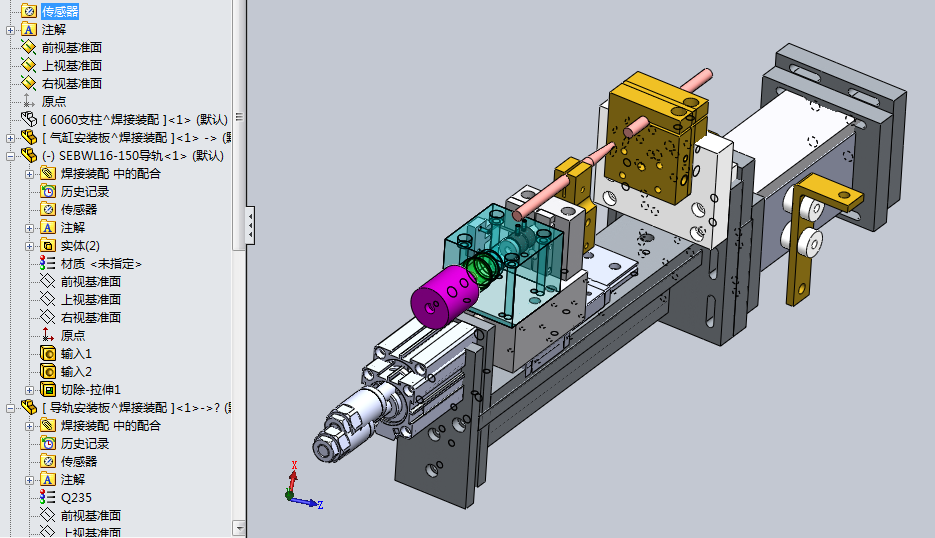Click 注解 icon under 导轨安装板
The image size is (935, 538).
click(x=48, y=480)
